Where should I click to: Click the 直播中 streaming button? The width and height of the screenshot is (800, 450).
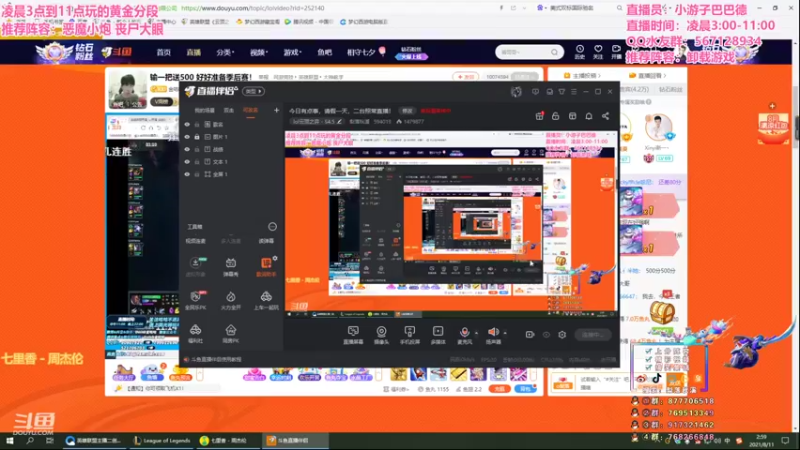tap(593, 335)
